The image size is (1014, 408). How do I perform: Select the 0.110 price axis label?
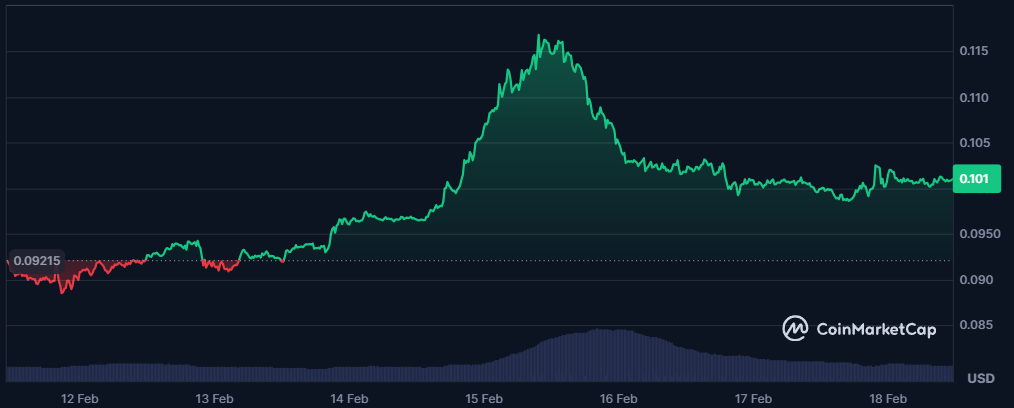coord(975,98)
